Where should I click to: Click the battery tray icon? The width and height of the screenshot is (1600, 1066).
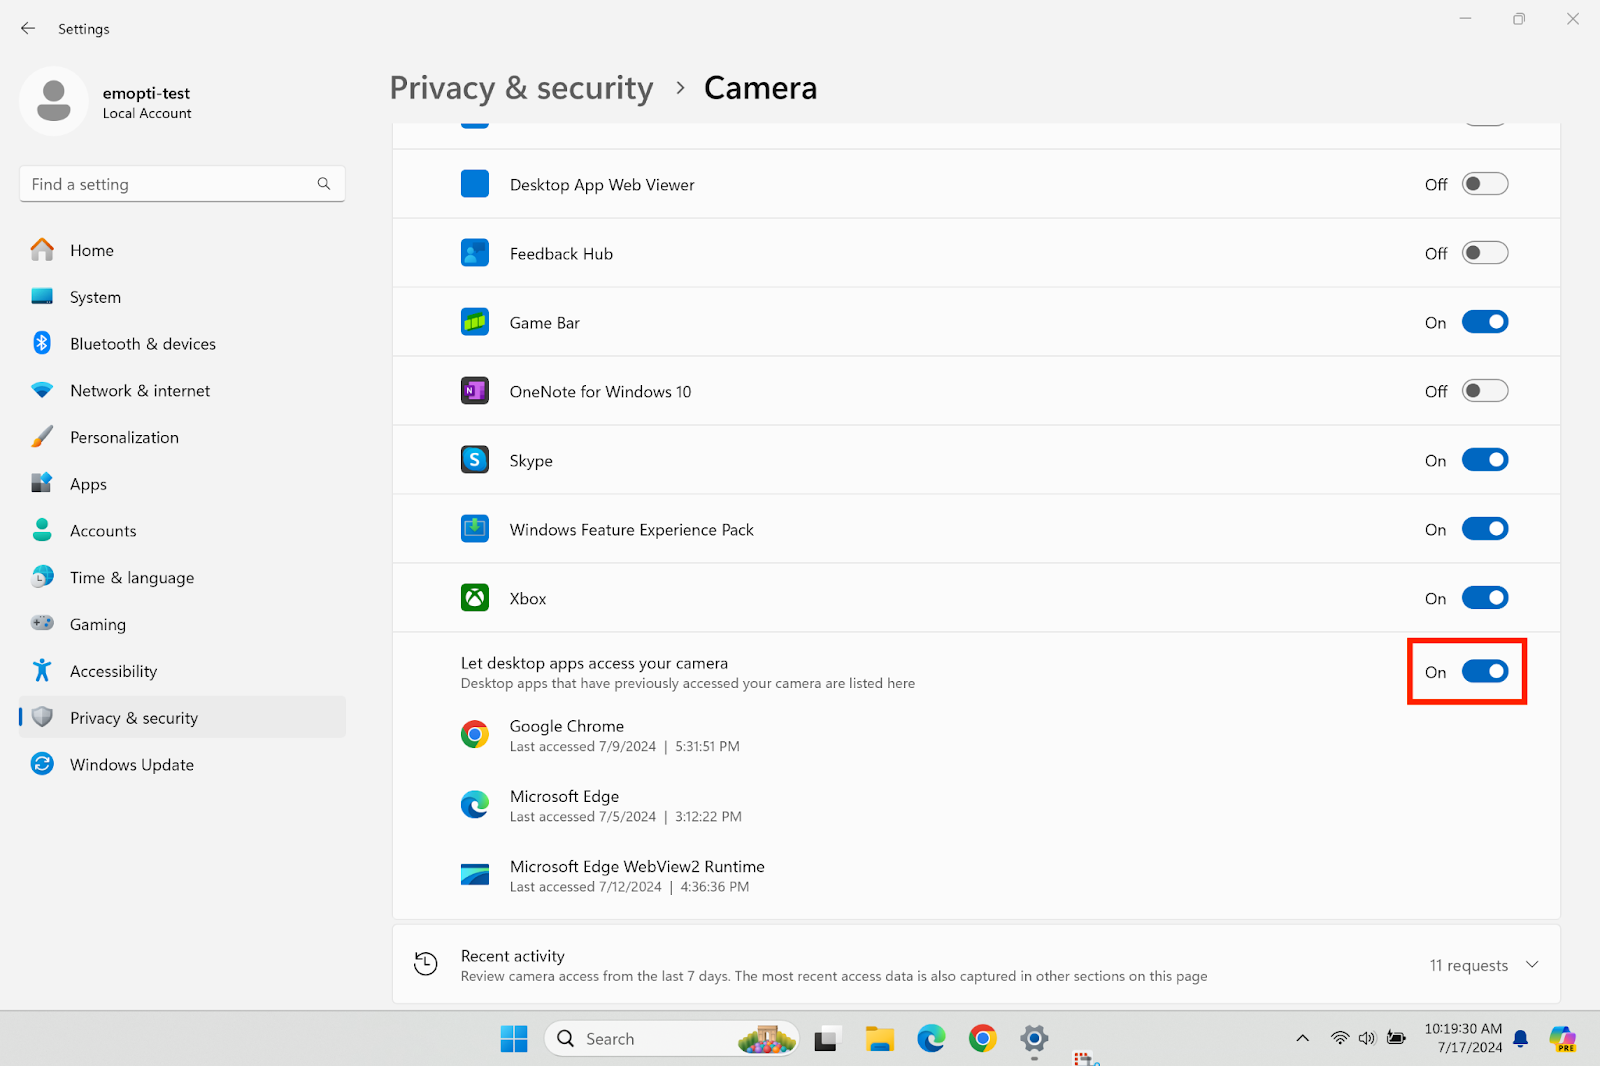(x=1396, y=1039)
